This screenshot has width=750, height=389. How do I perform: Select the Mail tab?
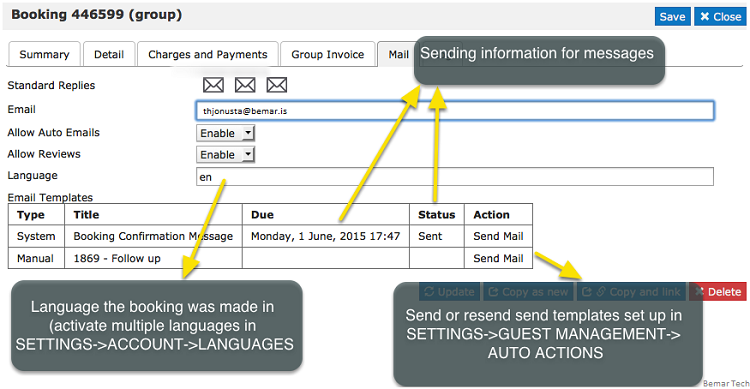[x=398, y=55]
